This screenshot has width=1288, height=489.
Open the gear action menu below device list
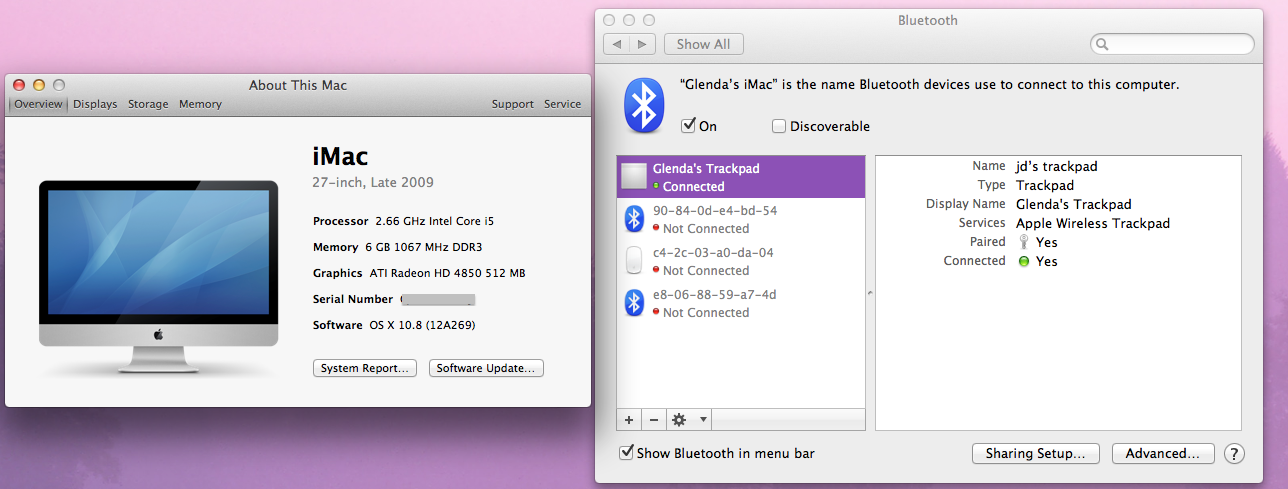pos(688,420)
